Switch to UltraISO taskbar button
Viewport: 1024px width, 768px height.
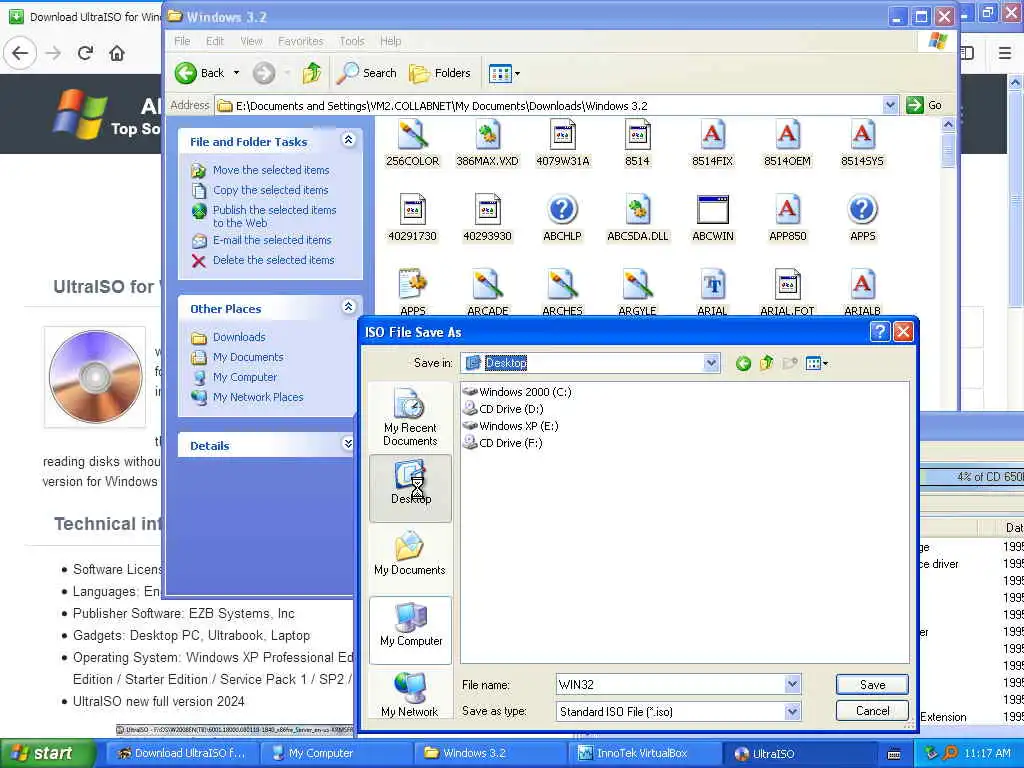tap(798, 753)
